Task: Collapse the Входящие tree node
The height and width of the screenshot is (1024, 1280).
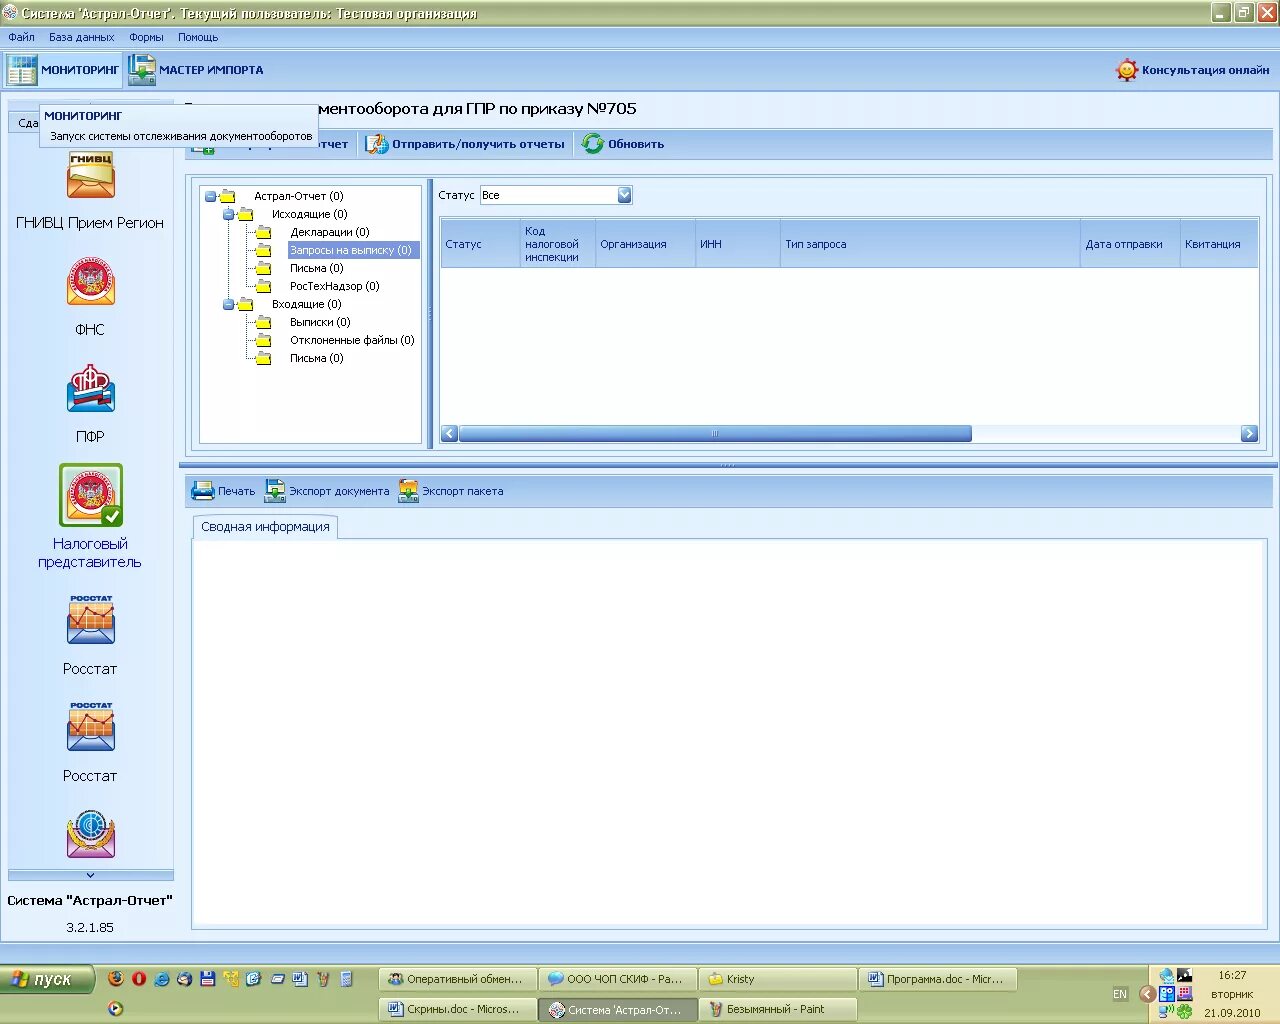Action: (x=228, y=304)
